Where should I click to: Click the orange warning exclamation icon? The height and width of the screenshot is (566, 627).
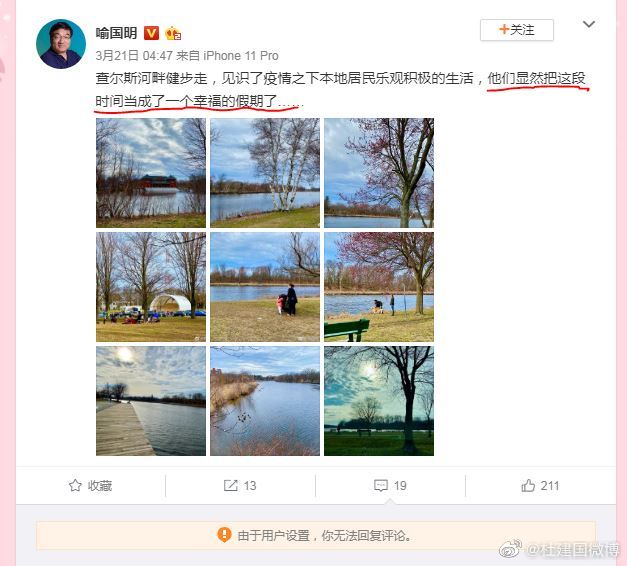pyautogui.click(x=224, y=534)
